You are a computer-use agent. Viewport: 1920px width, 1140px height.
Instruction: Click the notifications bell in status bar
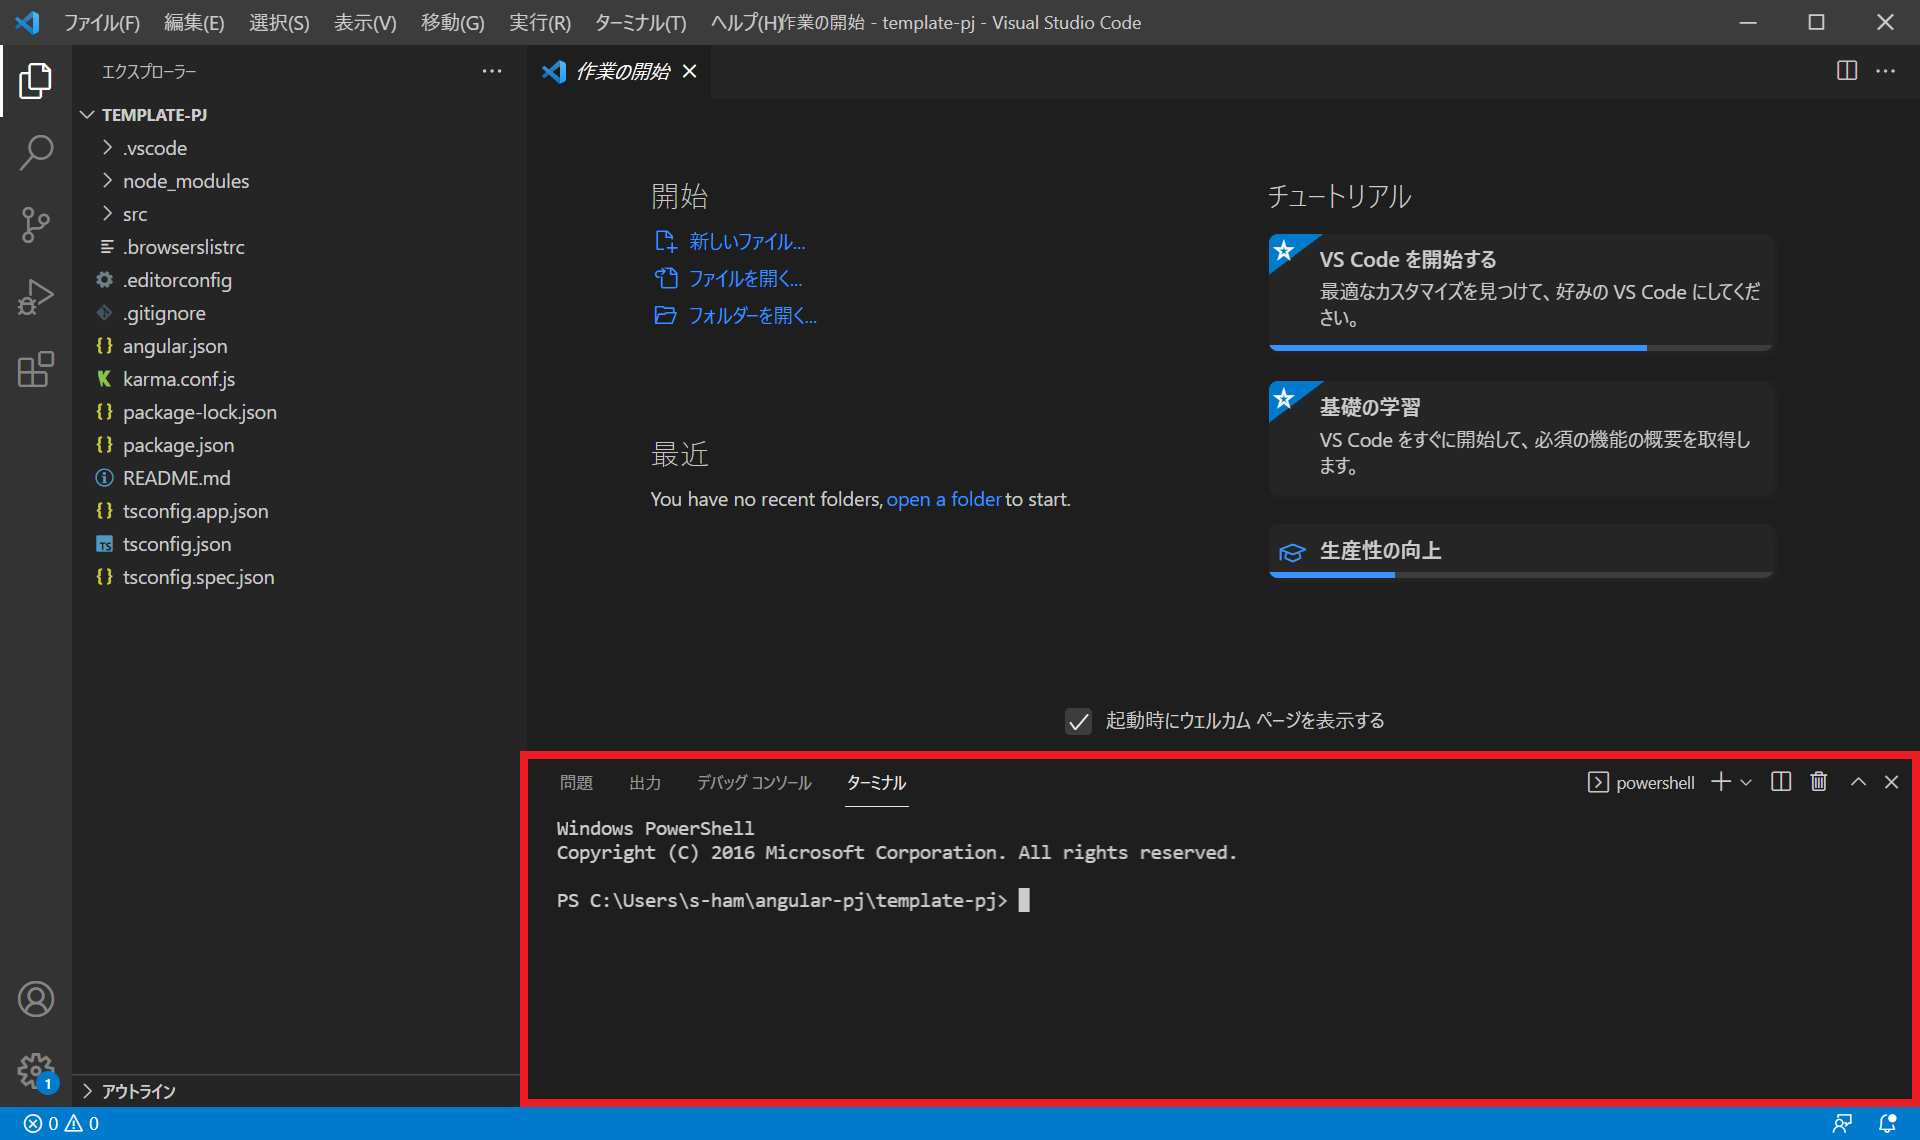(x=1887, y=1124)
